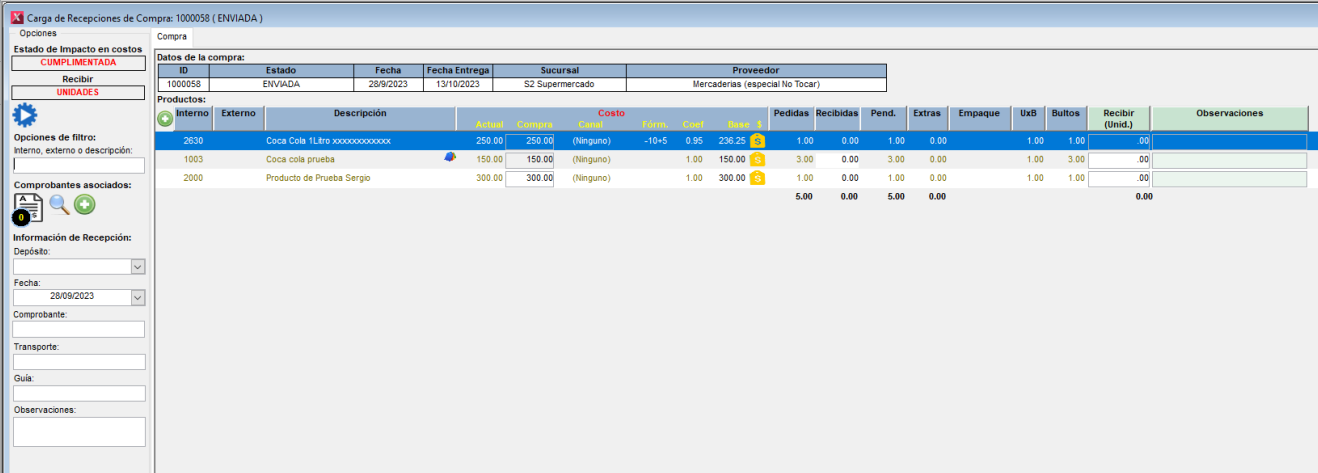The image size is (1318, 473).
Task: Click yellow price tag on Coca Cola 1Litro row
Action: click(757, 141)
